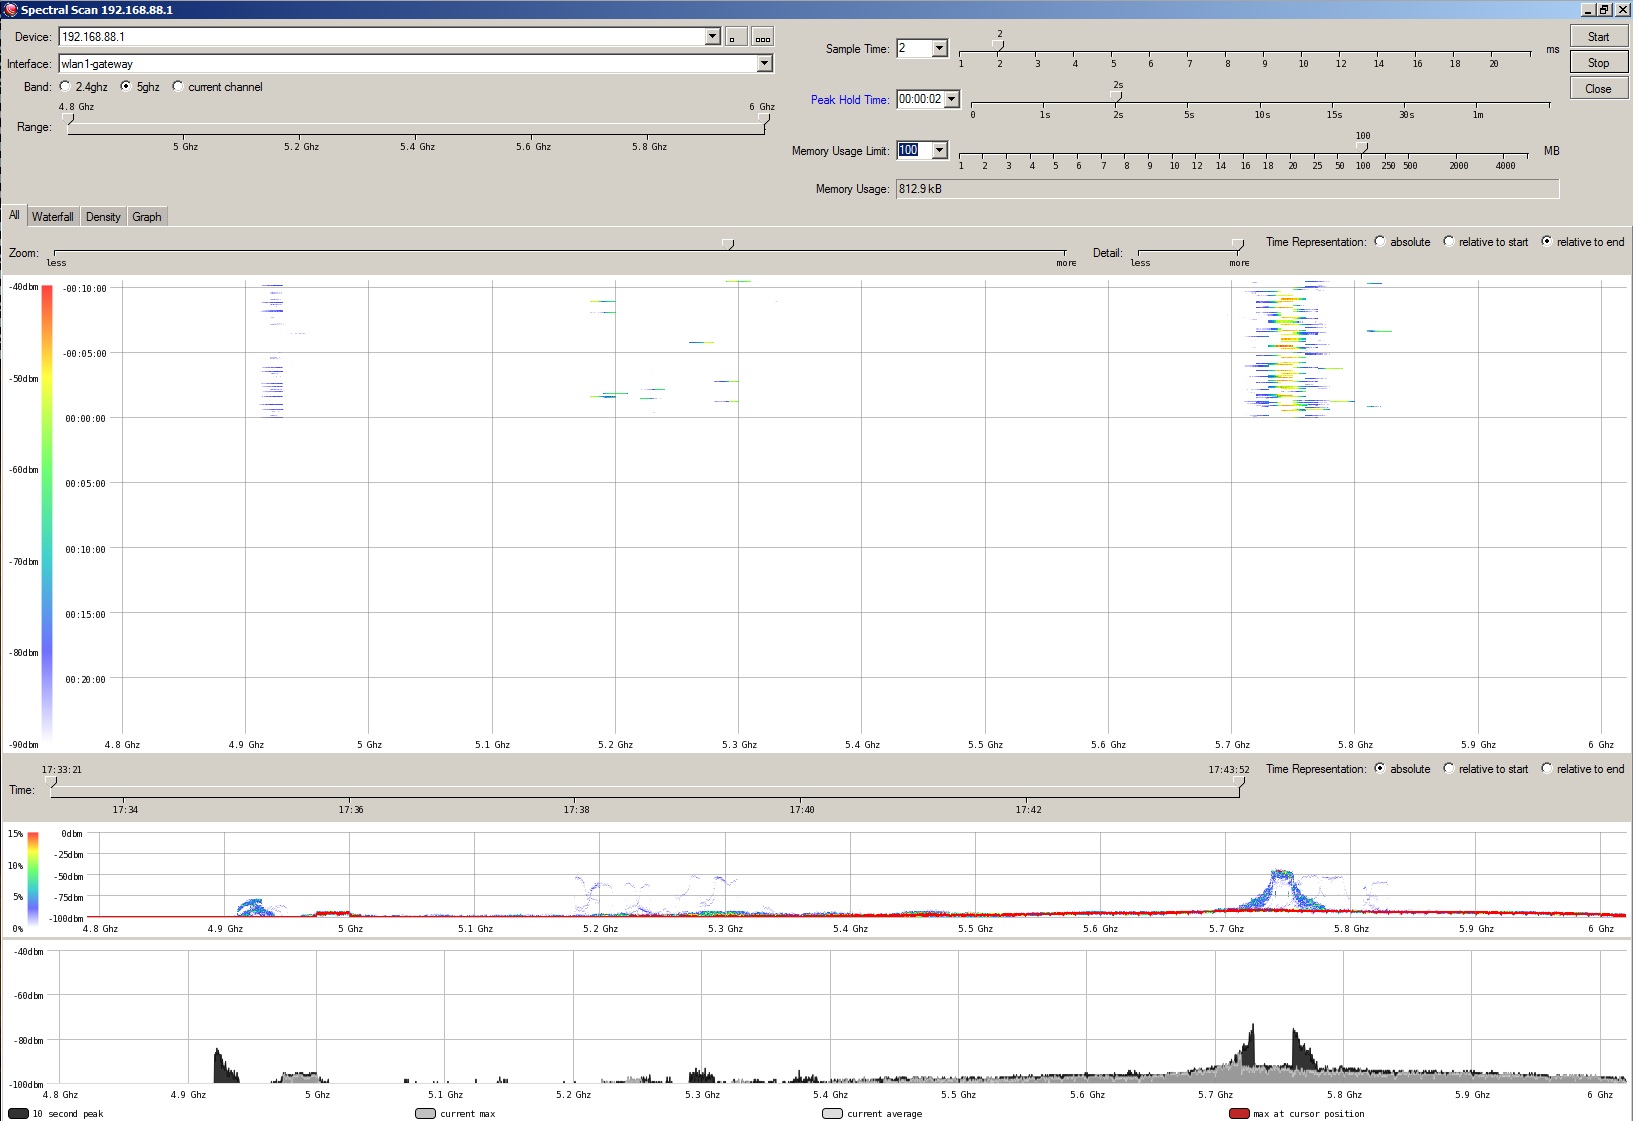The height and width of the screenshot is (1121, 1633).
Task: Click the Zoom slider handle
Action: 728,244
